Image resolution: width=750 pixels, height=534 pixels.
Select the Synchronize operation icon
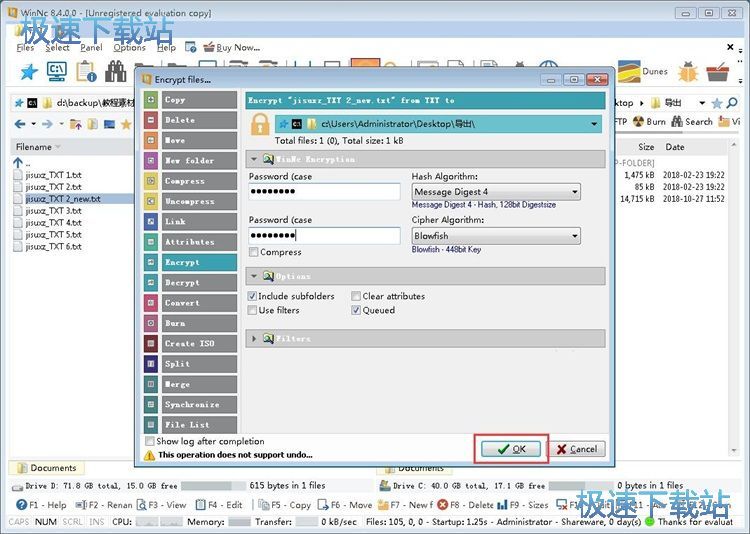(151, 405)
